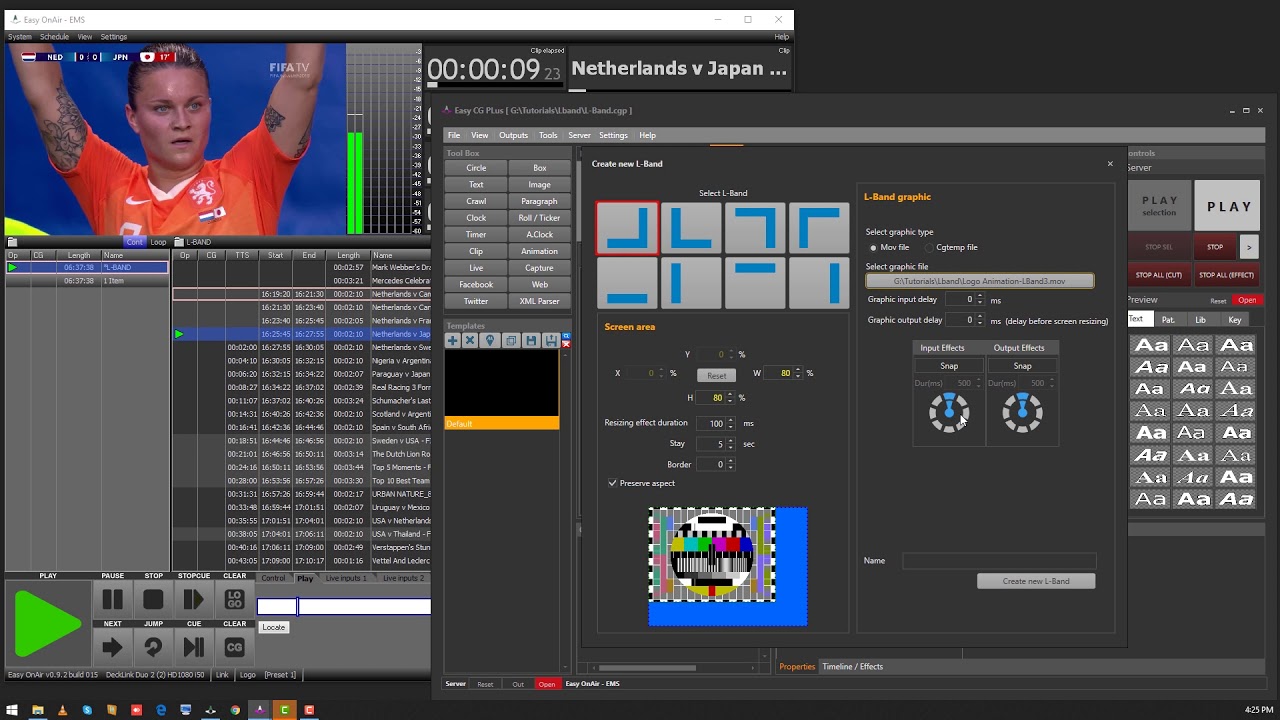Image resolution: width=1280 pixels, height=720 pixels.
Task: Add a new template with plus icon
Action: 452,341
